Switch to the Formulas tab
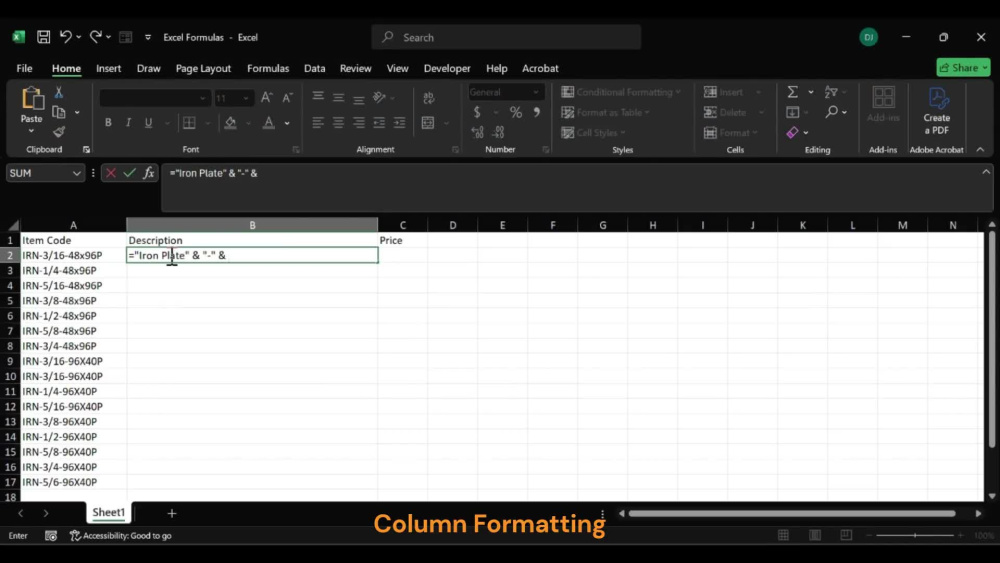 tap(268, 68)
